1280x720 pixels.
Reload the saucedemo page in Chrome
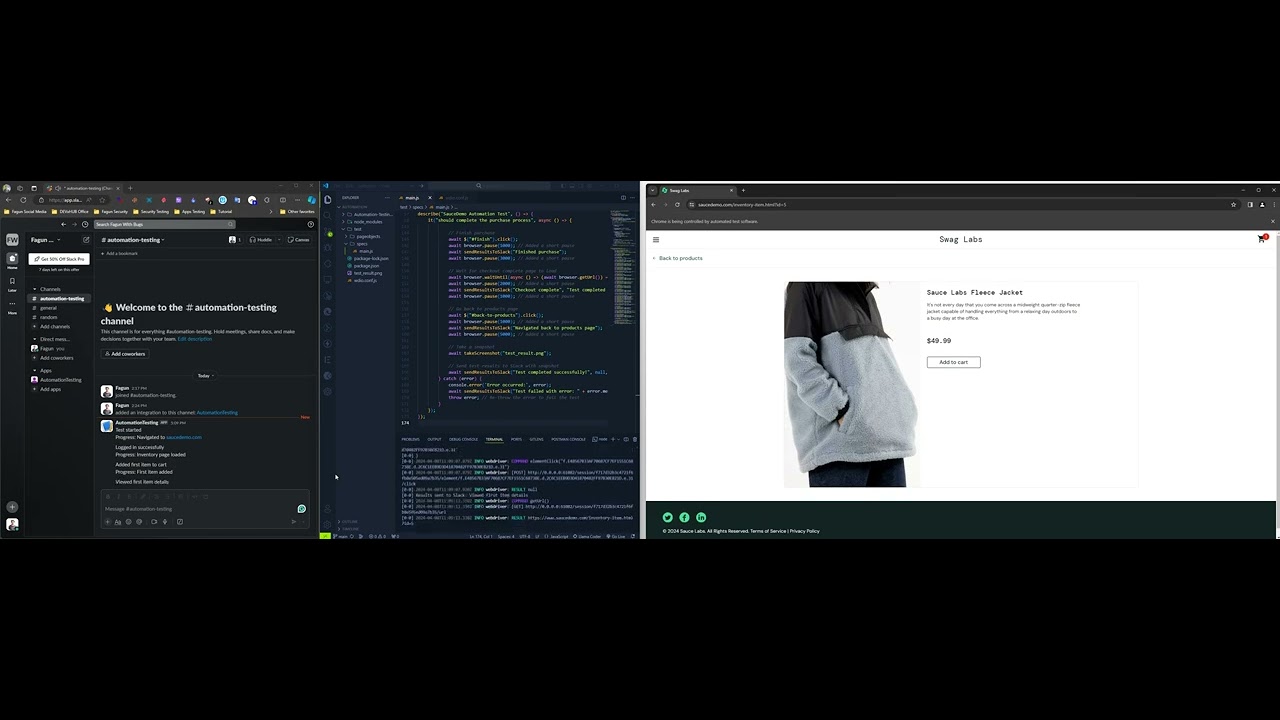(677, 204)
